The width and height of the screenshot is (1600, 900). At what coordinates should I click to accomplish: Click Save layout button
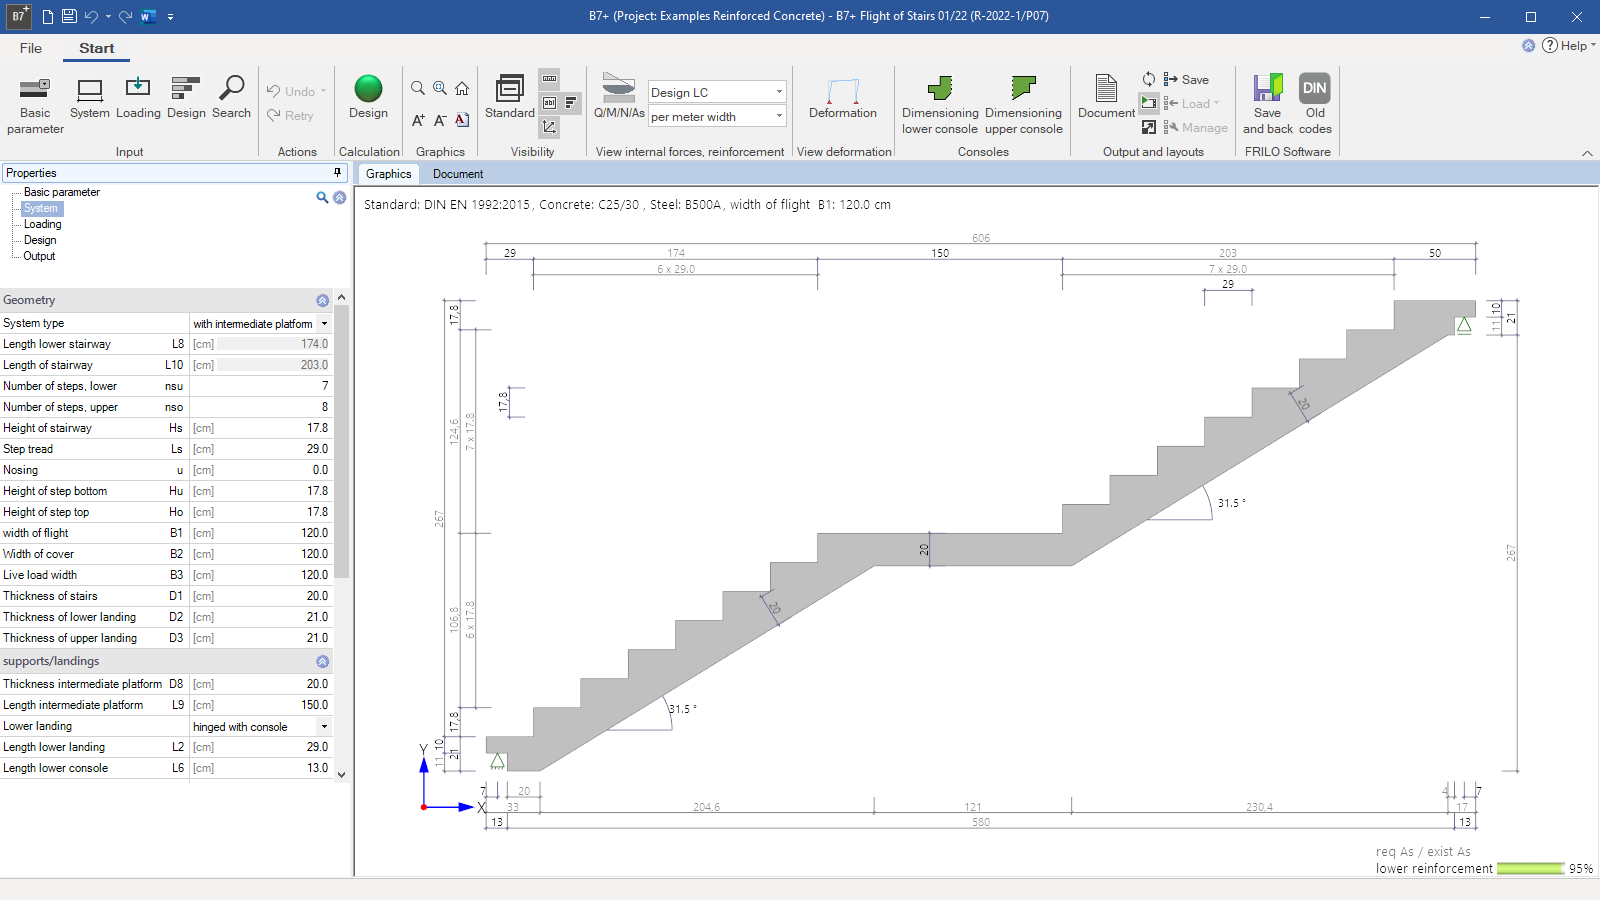click(x=1186, y=79)
